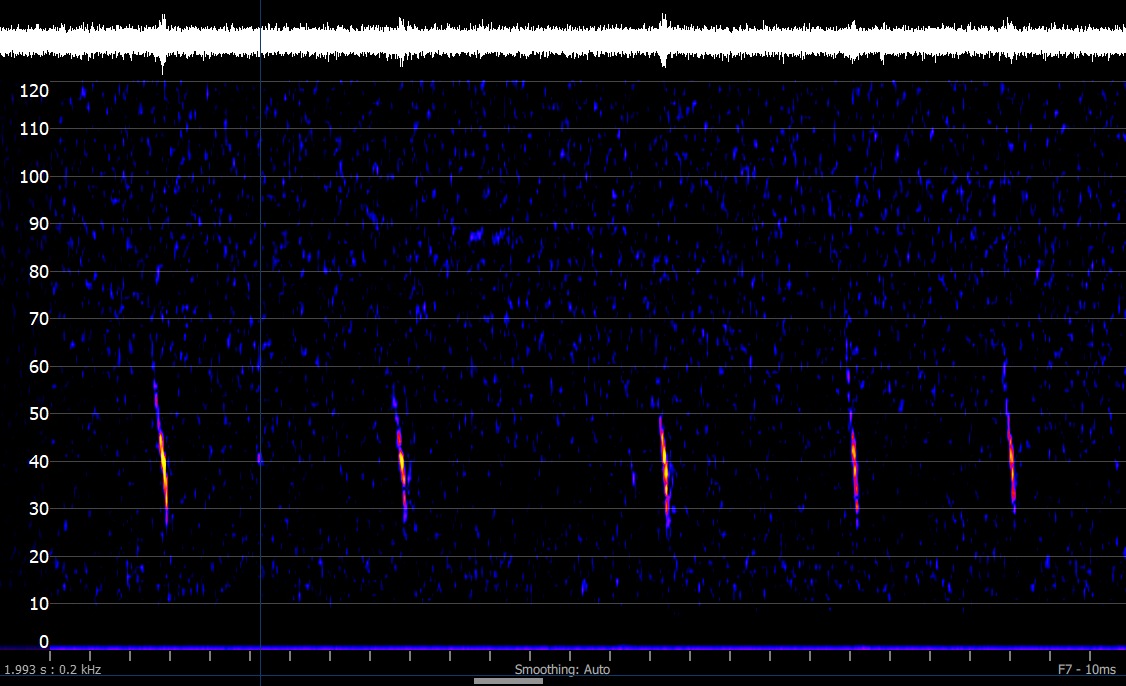Select the second call pulse from the left

tap(401, 460)
